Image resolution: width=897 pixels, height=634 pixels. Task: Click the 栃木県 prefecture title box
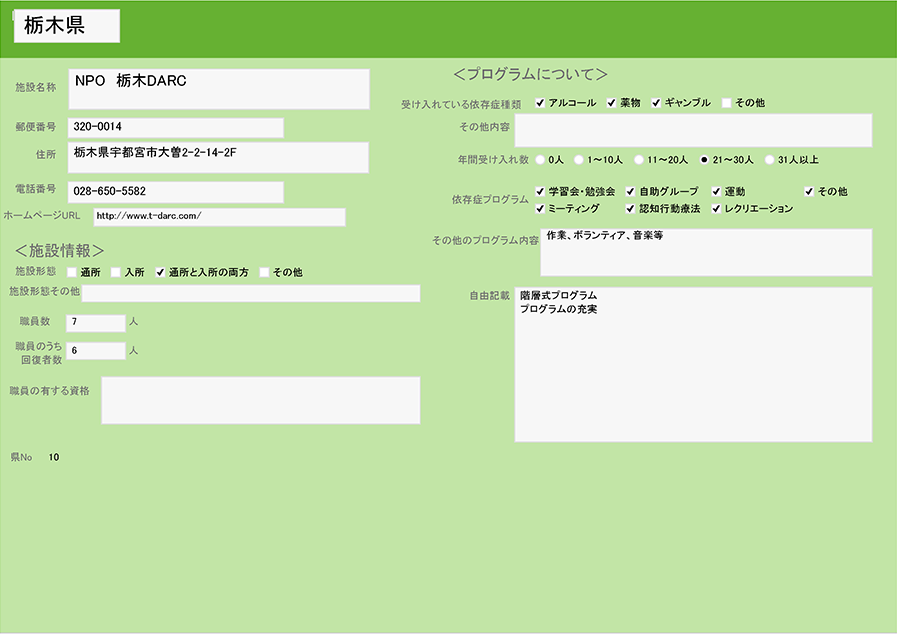point(66,27)
